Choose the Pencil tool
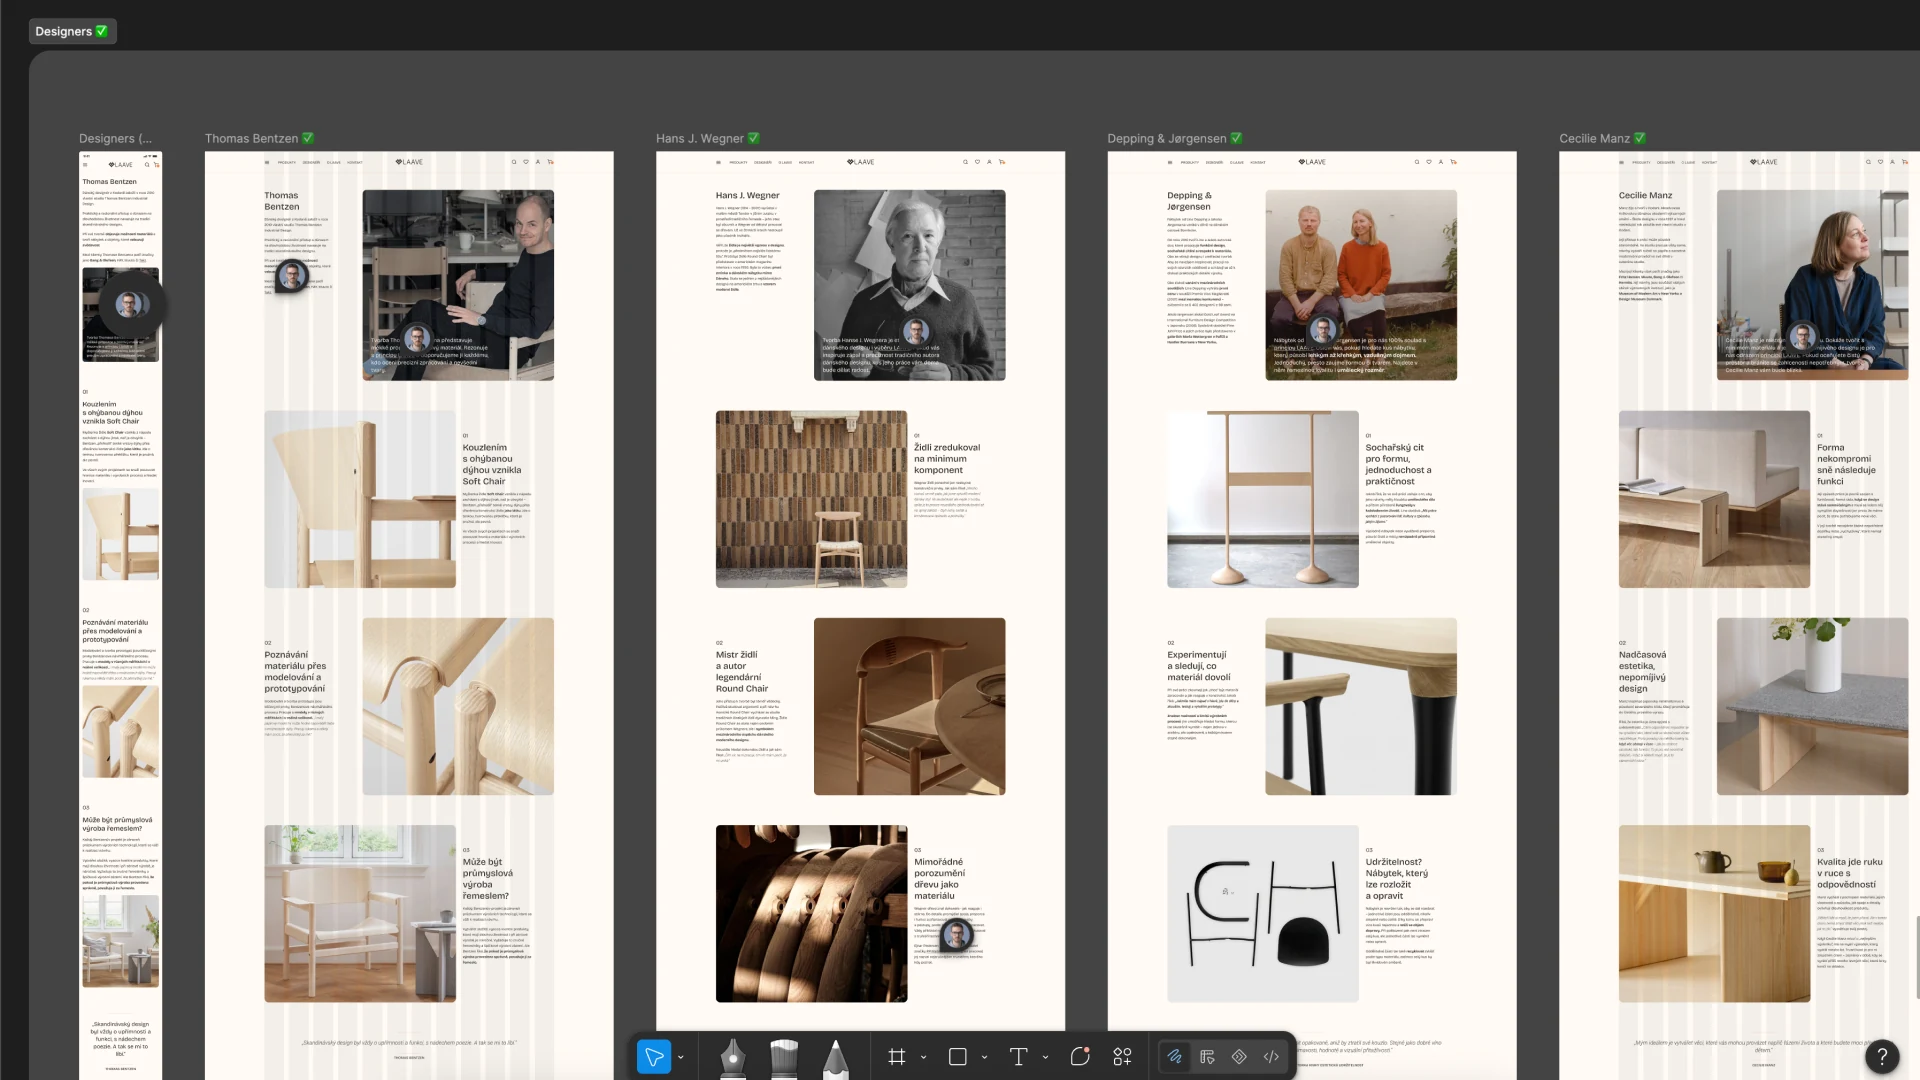Viewport: 1920px width, 1080px height. tap(835, 1058)
